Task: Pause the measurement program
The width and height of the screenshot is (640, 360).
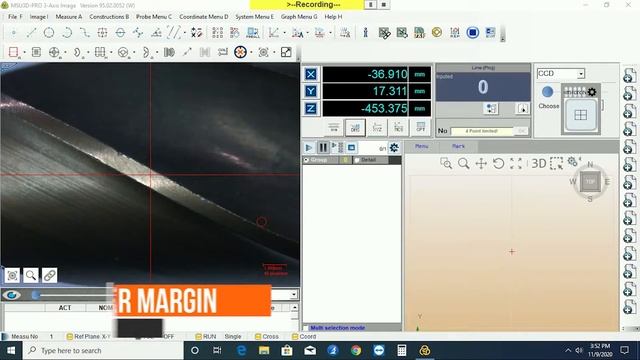Action: (x=323, y=148)
